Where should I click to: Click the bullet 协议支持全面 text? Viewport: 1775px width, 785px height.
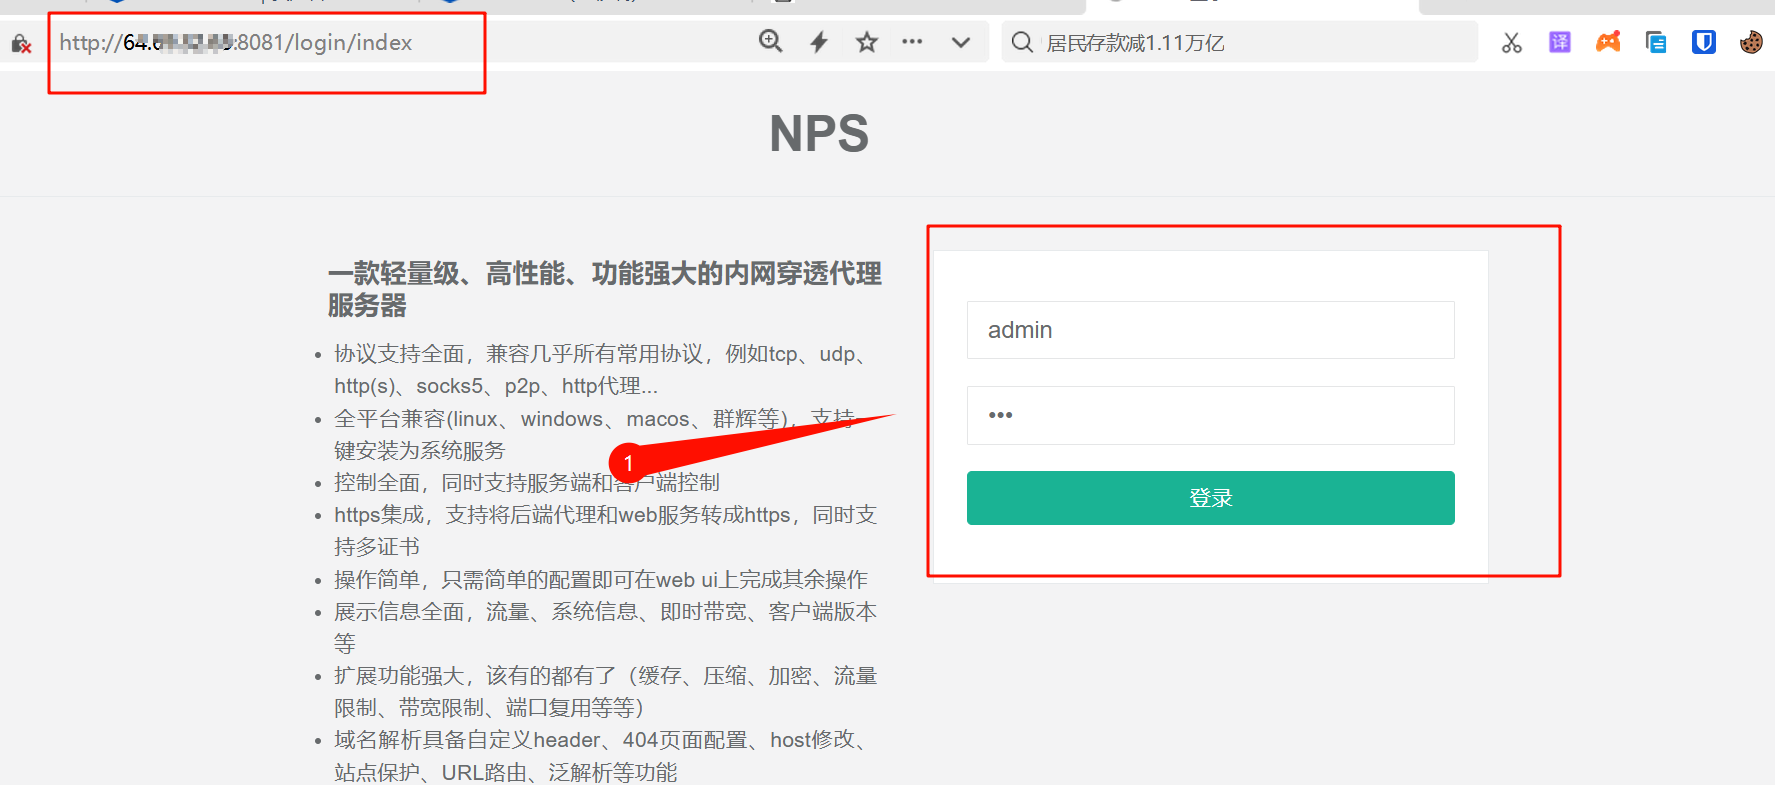(605, 370)
